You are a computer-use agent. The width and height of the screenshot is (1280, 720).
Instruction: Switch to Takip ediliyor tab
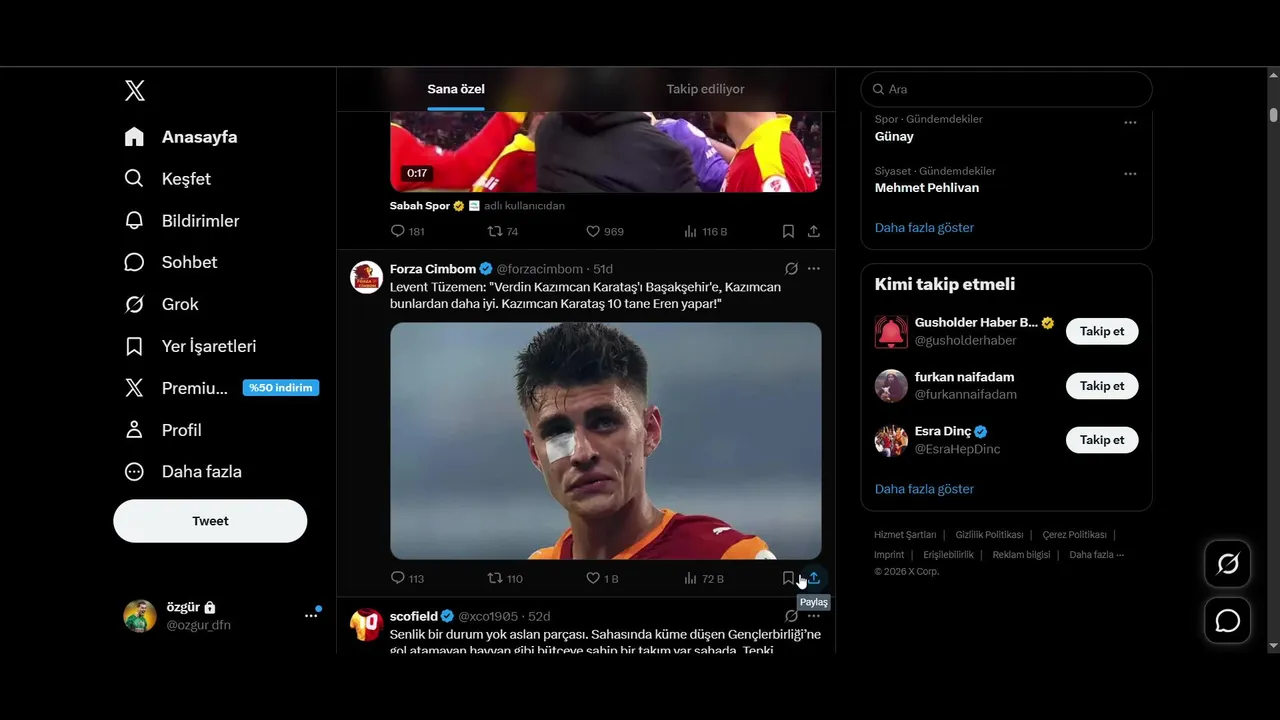click(x=706, y=89)
